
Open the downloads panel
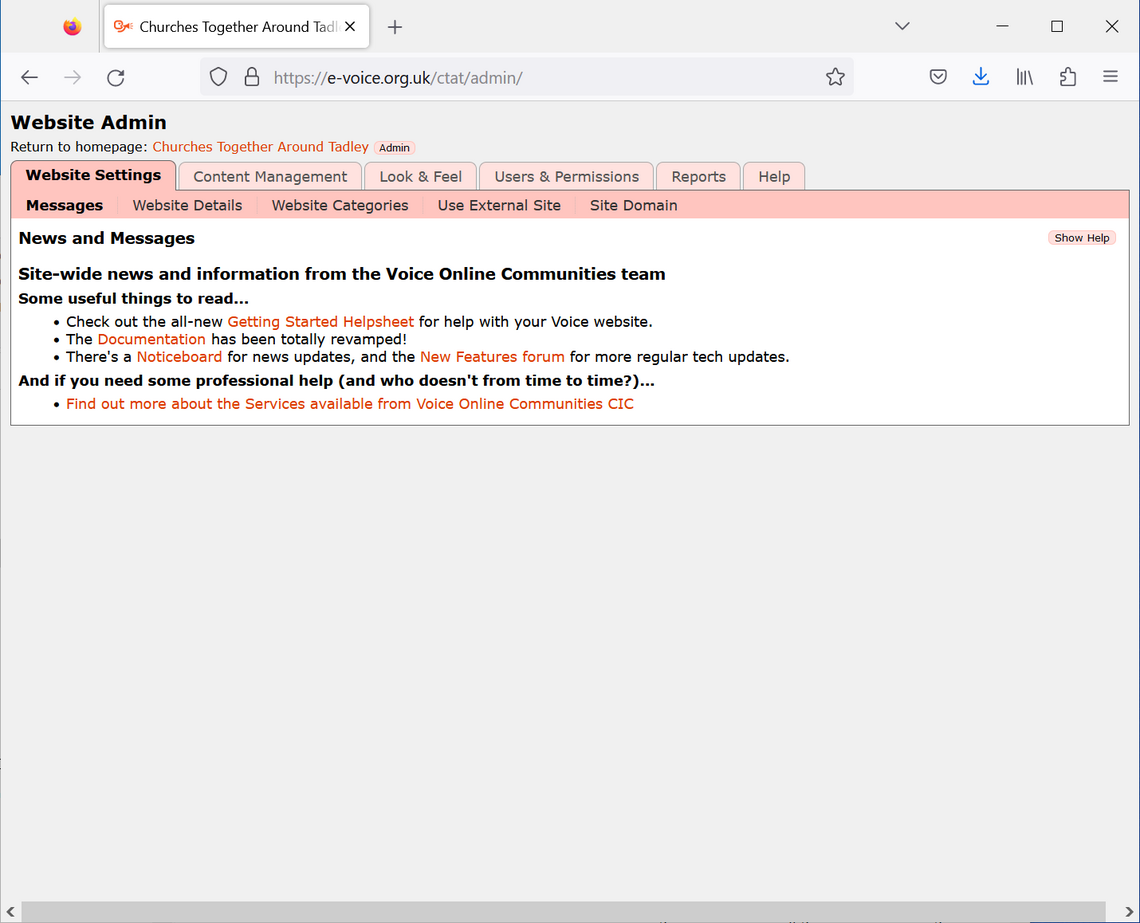[x=981, y=77]
